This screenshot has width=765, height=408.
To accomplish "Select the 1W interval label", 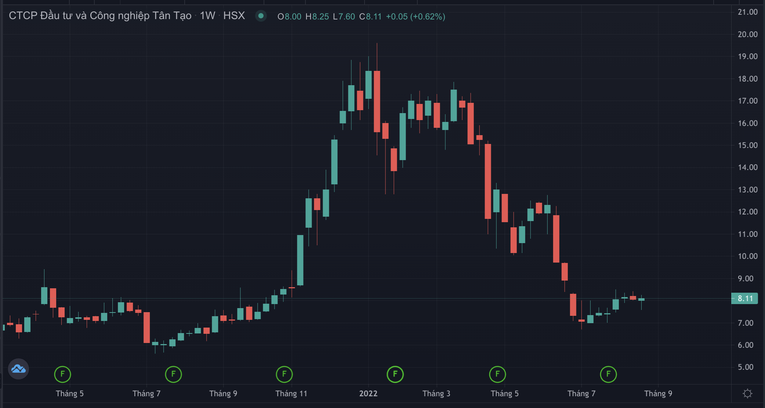I will (x=208, y=17).
